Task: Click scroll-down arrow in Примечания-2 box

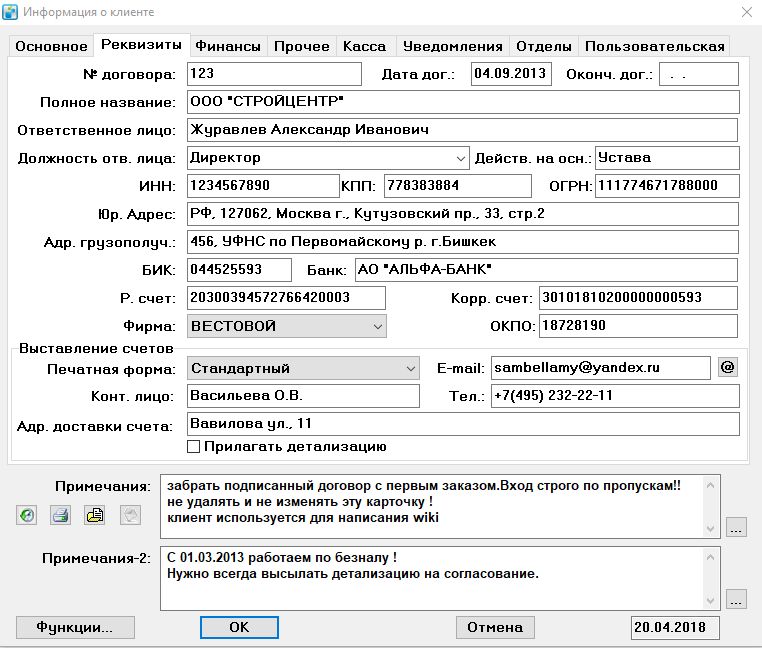Action: (x=710, y=601)
